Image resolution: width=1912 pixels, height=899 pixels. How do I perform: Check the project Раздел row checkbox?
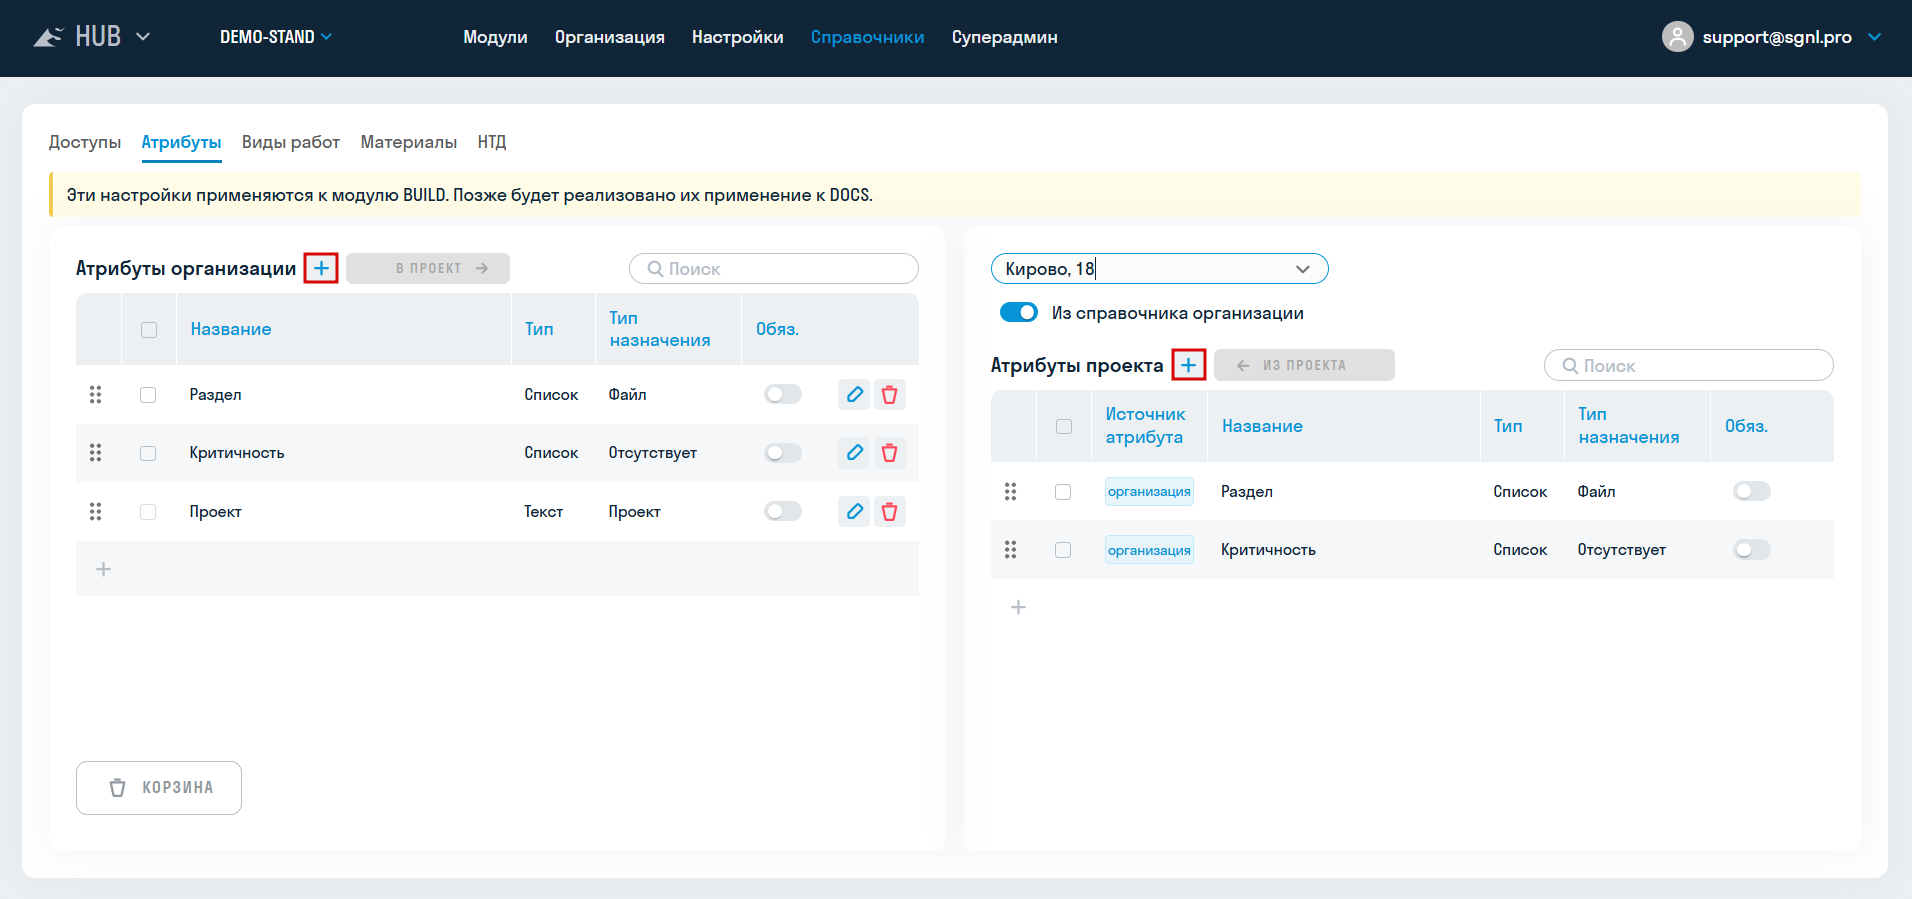tap(1063, 492)
